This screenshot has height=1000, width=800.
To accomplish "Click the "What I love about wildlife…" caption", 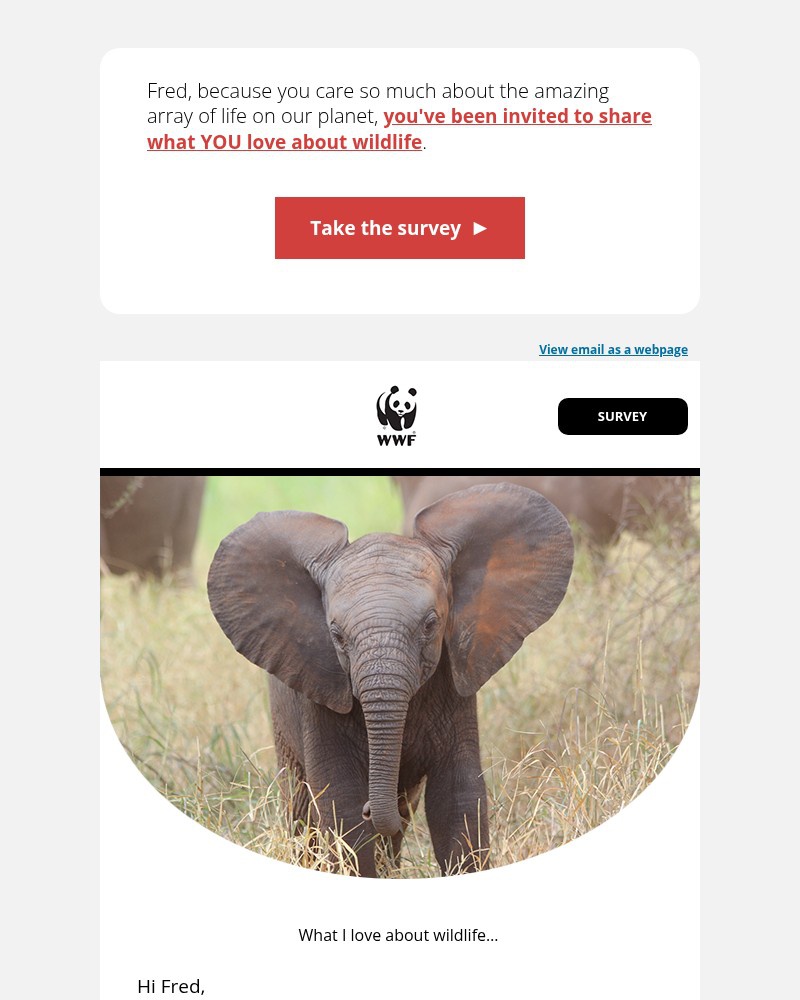I will pos(398,935).
